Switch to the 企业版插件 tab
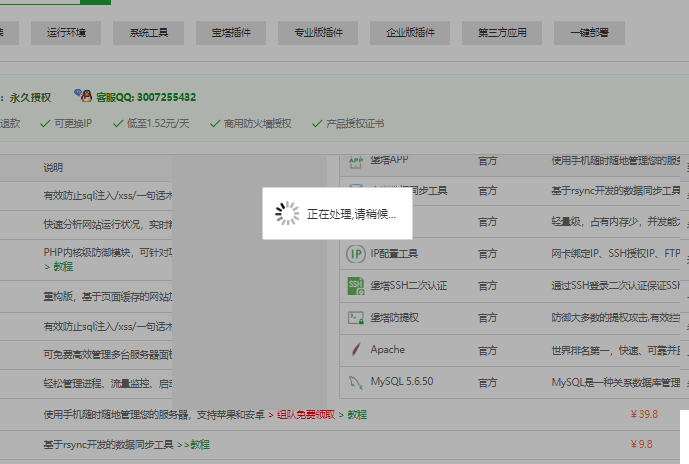This screenshot has width=689, height=464. pos(410,33)
